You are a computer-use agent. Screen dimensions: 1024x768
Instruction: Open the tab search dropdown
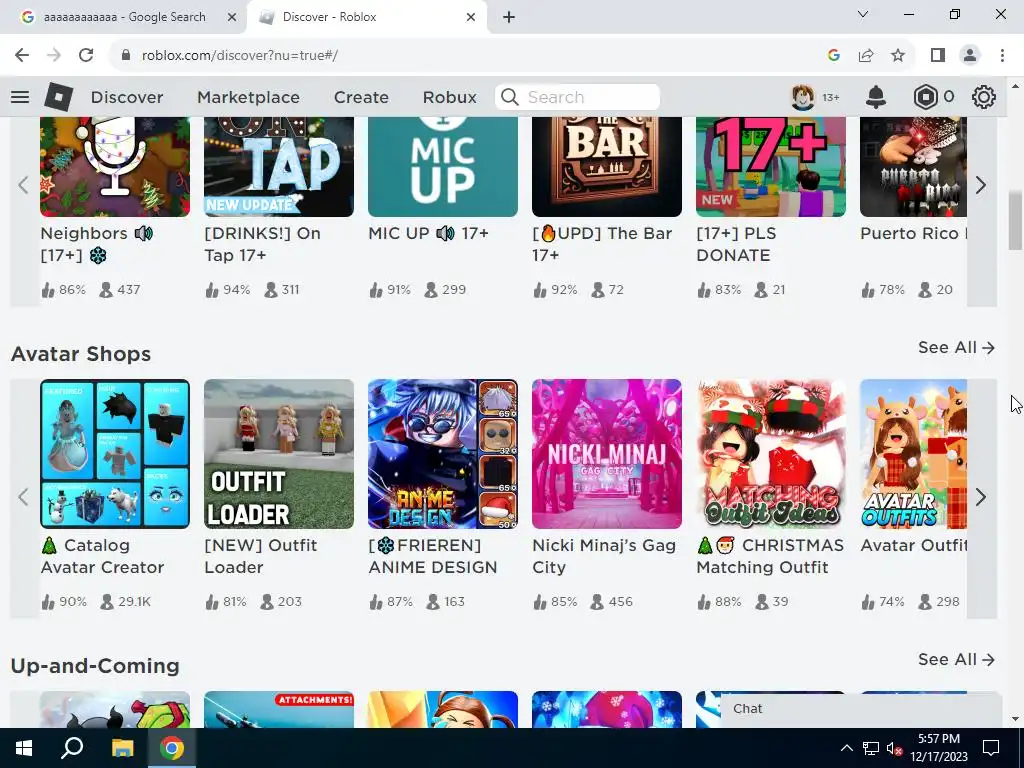(863, 14)
